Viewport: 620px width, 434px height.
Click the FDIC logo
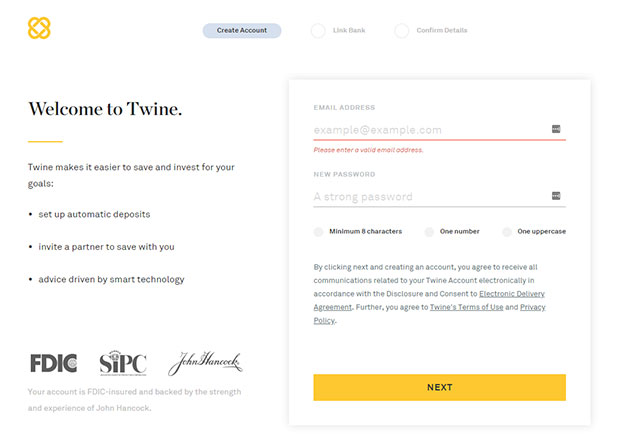[54, 363]
